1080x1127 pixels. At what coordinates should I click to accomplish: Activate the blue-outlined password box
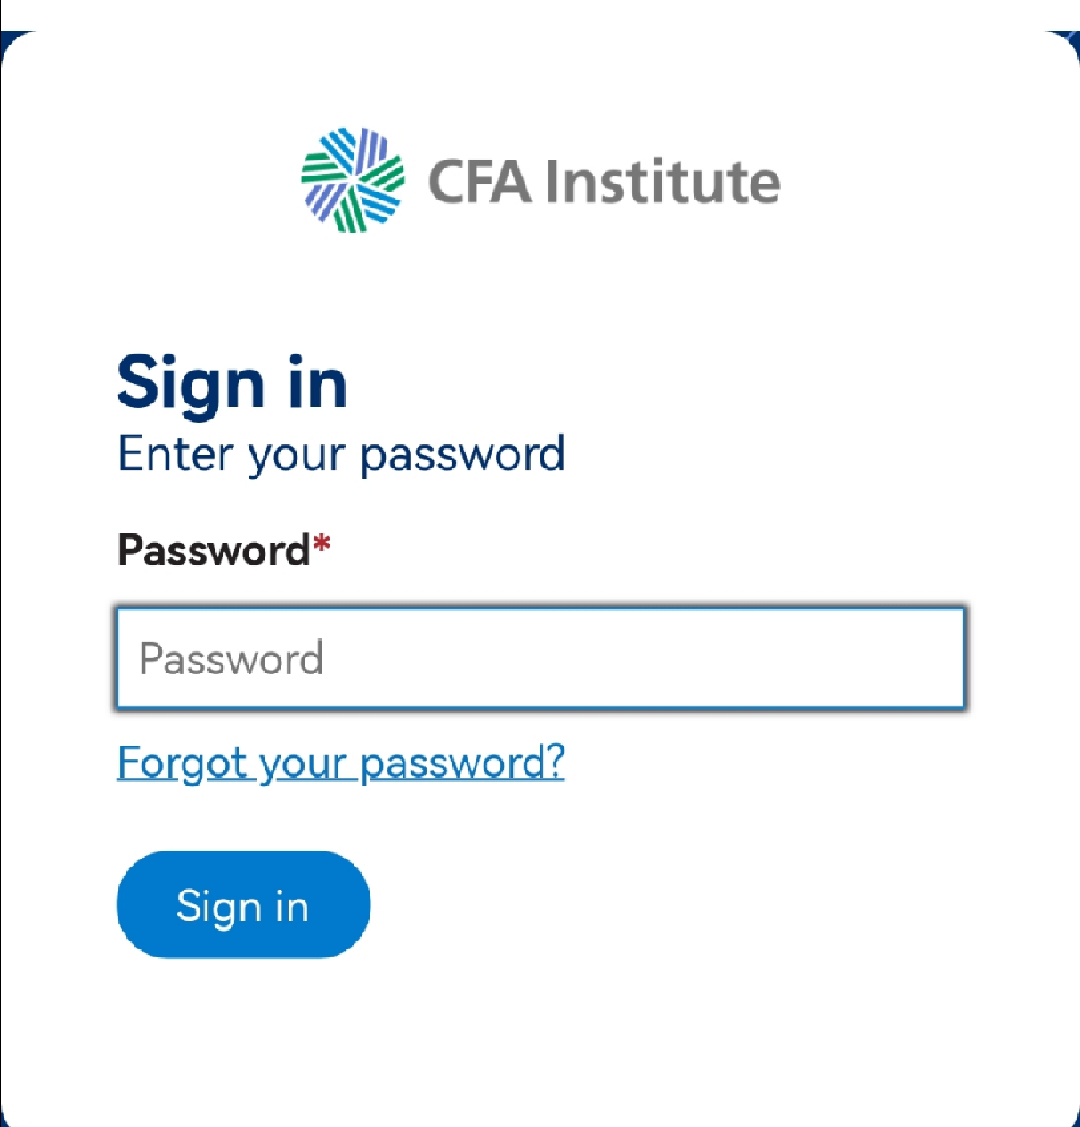pos(540,659)
